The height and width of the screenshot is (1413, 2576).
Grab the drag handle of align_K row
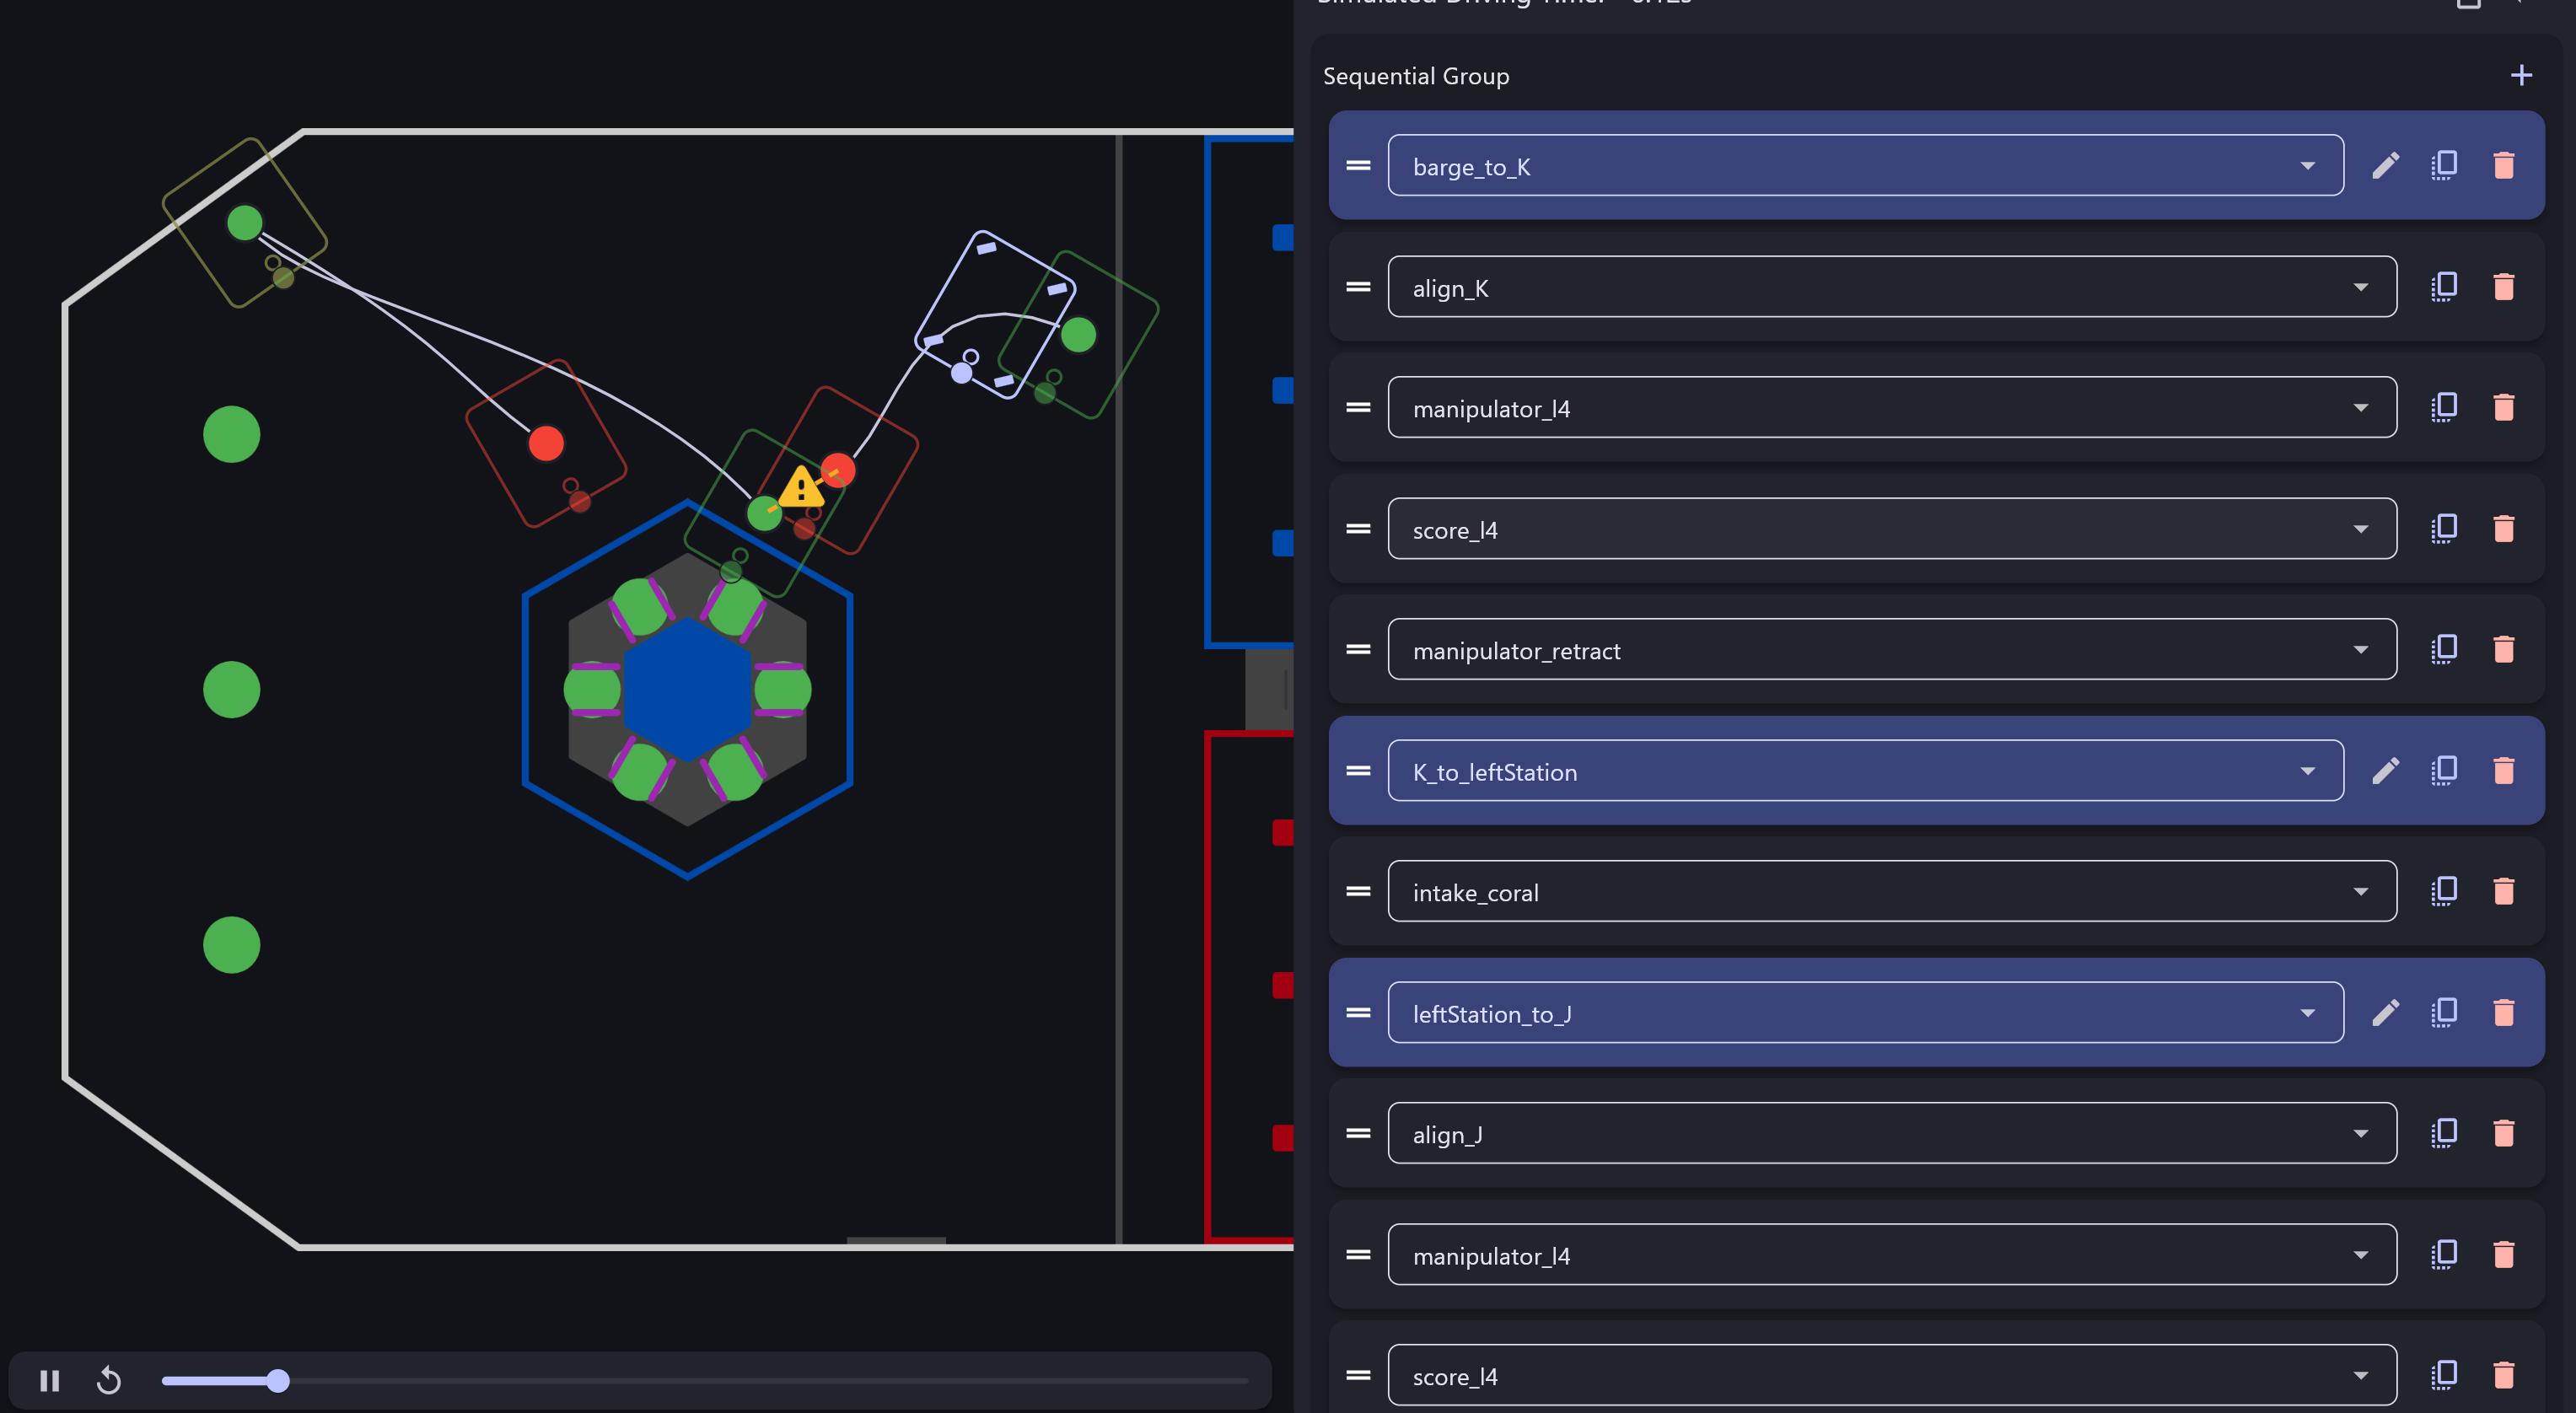tap(1358, 287)
